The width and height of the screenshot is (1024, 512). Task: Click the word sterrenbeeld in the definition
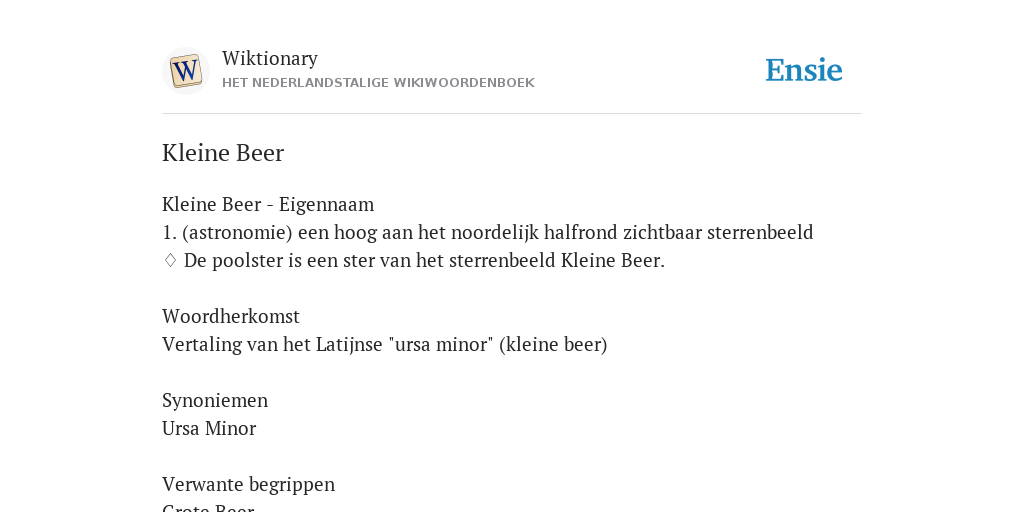760,232
